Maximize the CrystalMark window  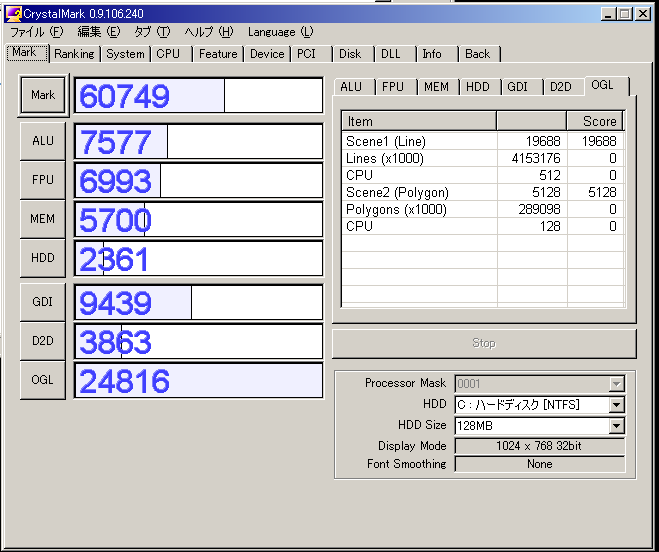625,14
